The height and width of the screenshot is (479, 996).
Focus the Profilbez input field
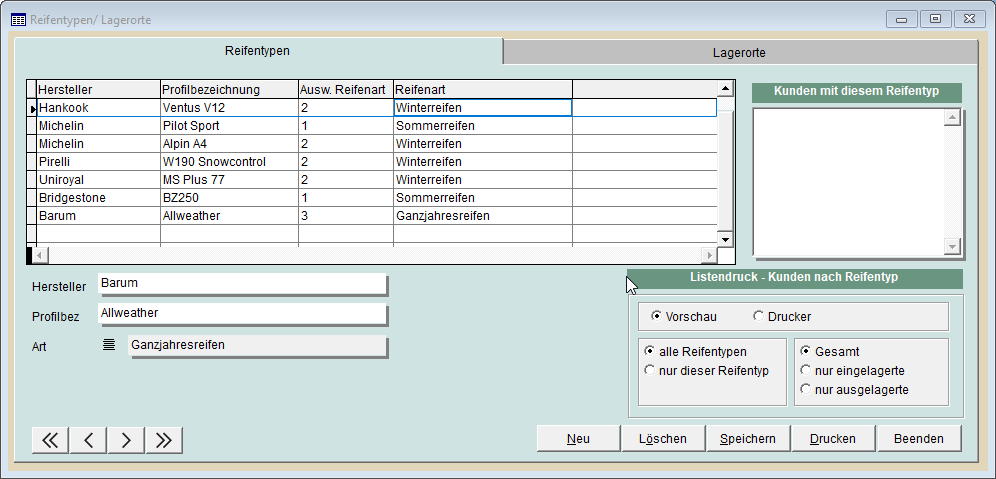point(242,314)
